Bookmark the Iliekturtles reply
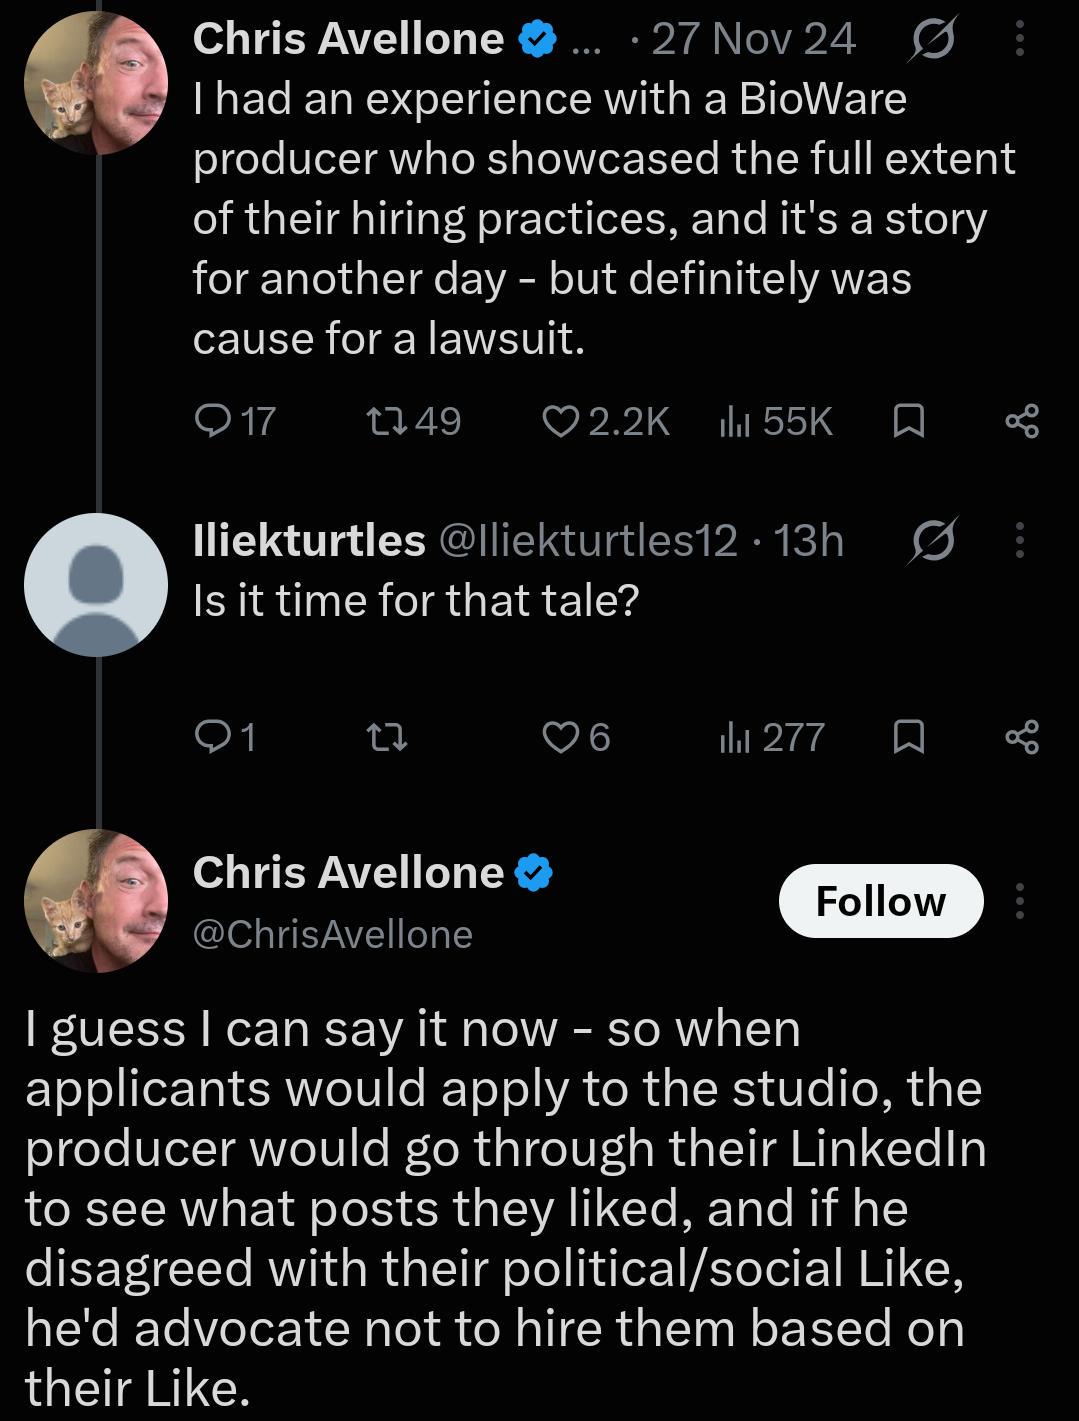The width and height of the screenshot is (1079, 1421). pos(907,739)
